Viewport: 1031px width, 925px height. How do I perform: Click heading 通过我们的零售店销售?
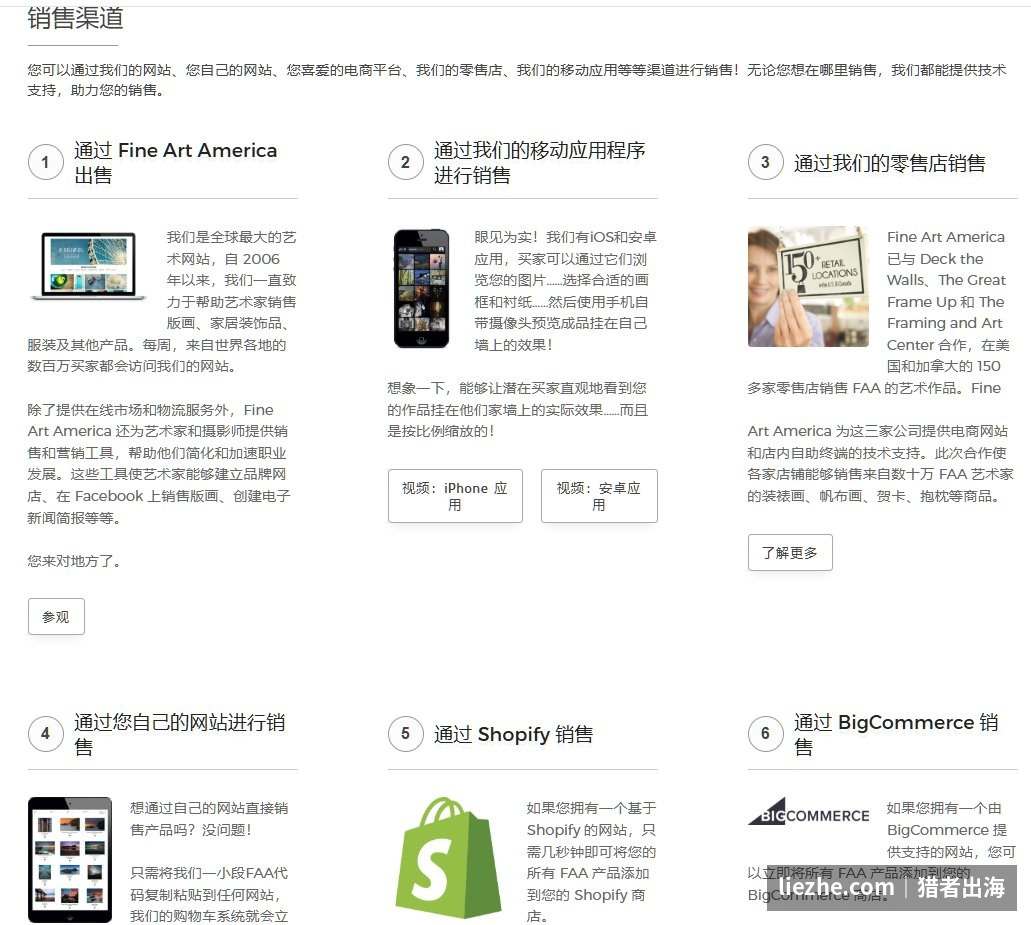click(890, 162)
